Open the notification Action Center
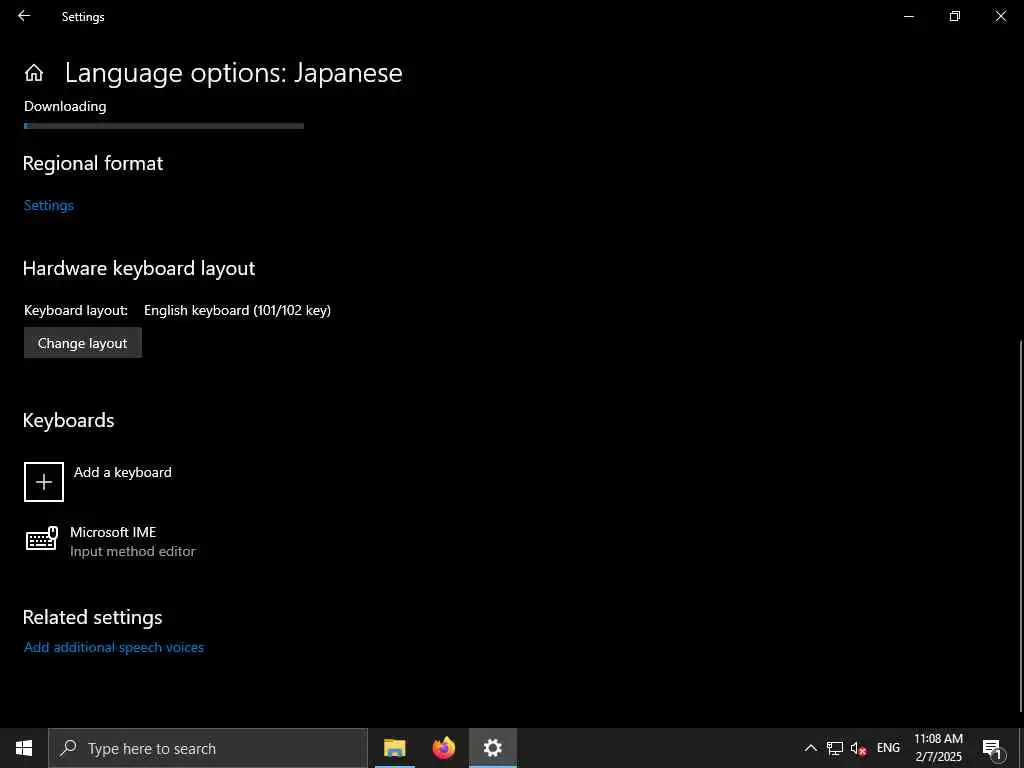The height and width of the screenshot is (768, 1024). coord(992,748)
